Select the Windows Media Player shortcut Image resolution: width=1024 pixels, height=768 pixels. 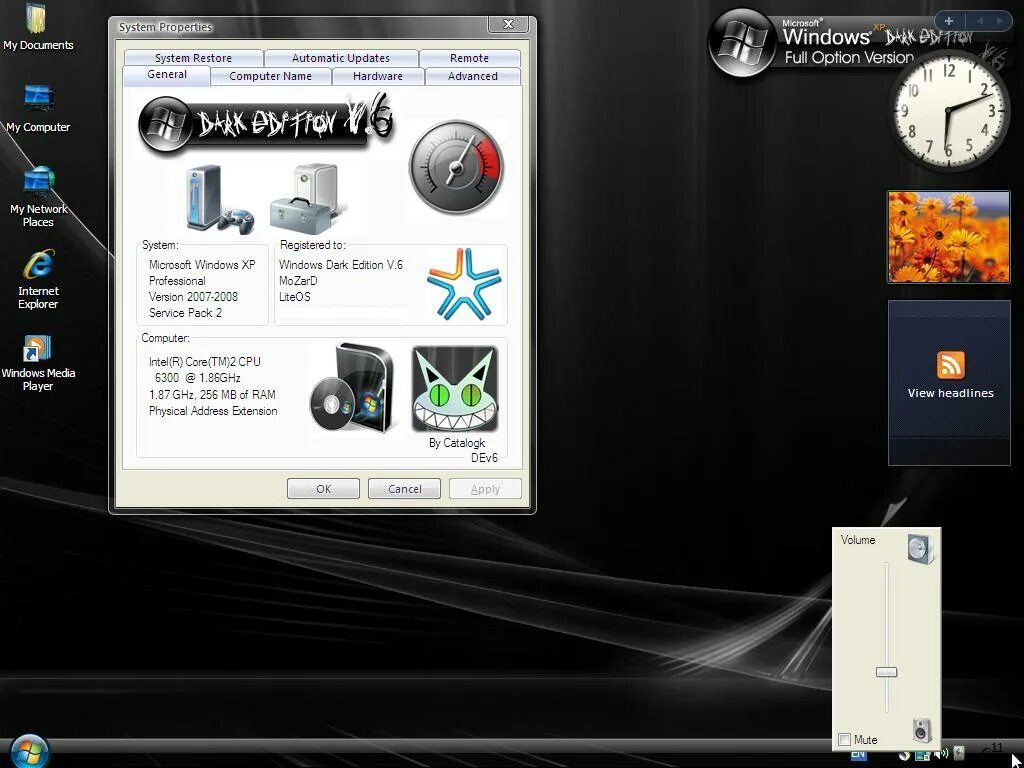coord(38,362)
